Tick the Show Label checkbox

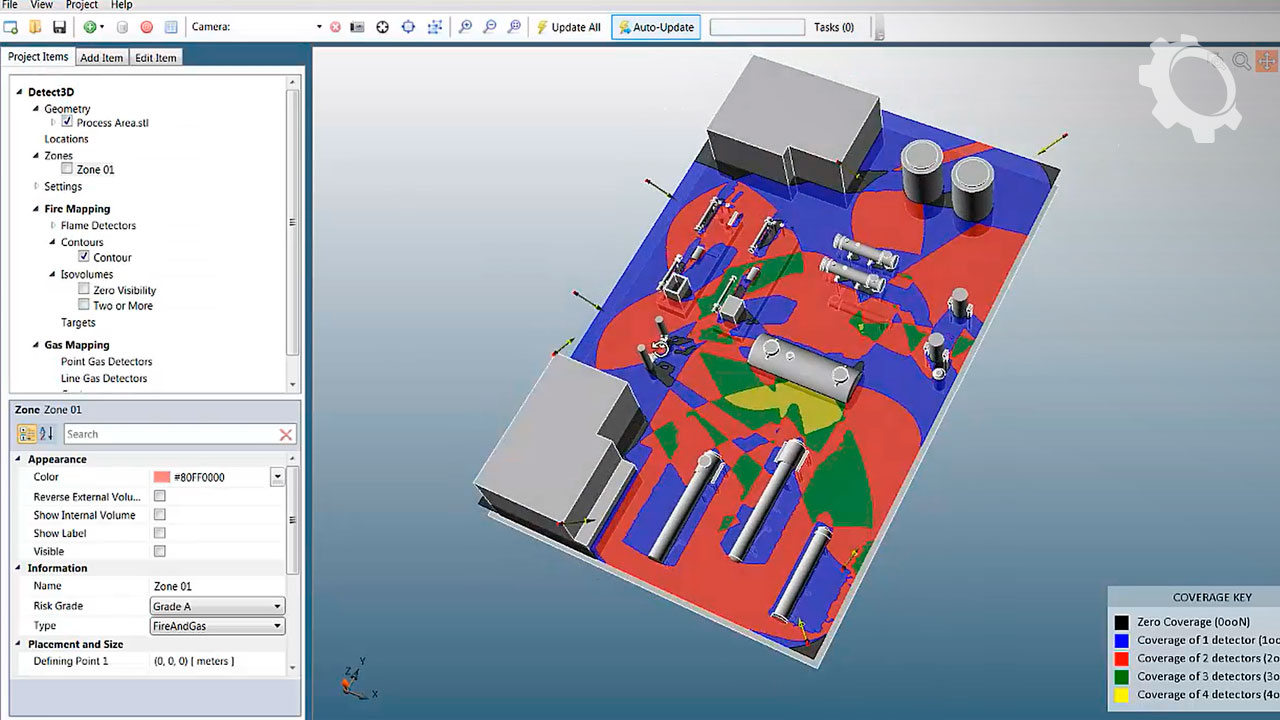(x=160, y=533)
